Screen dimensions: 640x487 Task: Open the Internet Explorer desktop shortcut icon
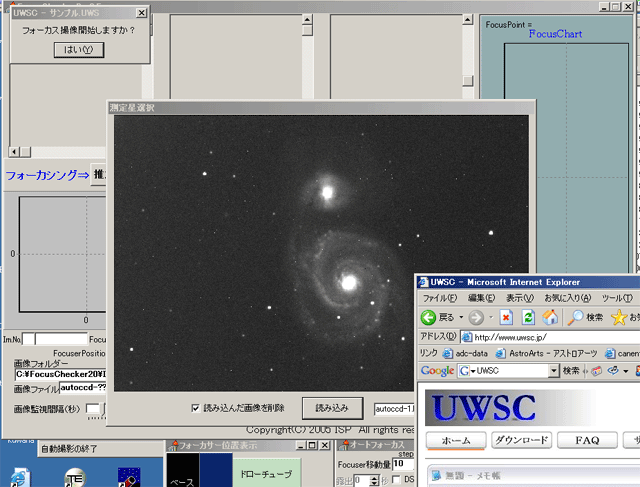pyautogui.click(x=20, y=478)
